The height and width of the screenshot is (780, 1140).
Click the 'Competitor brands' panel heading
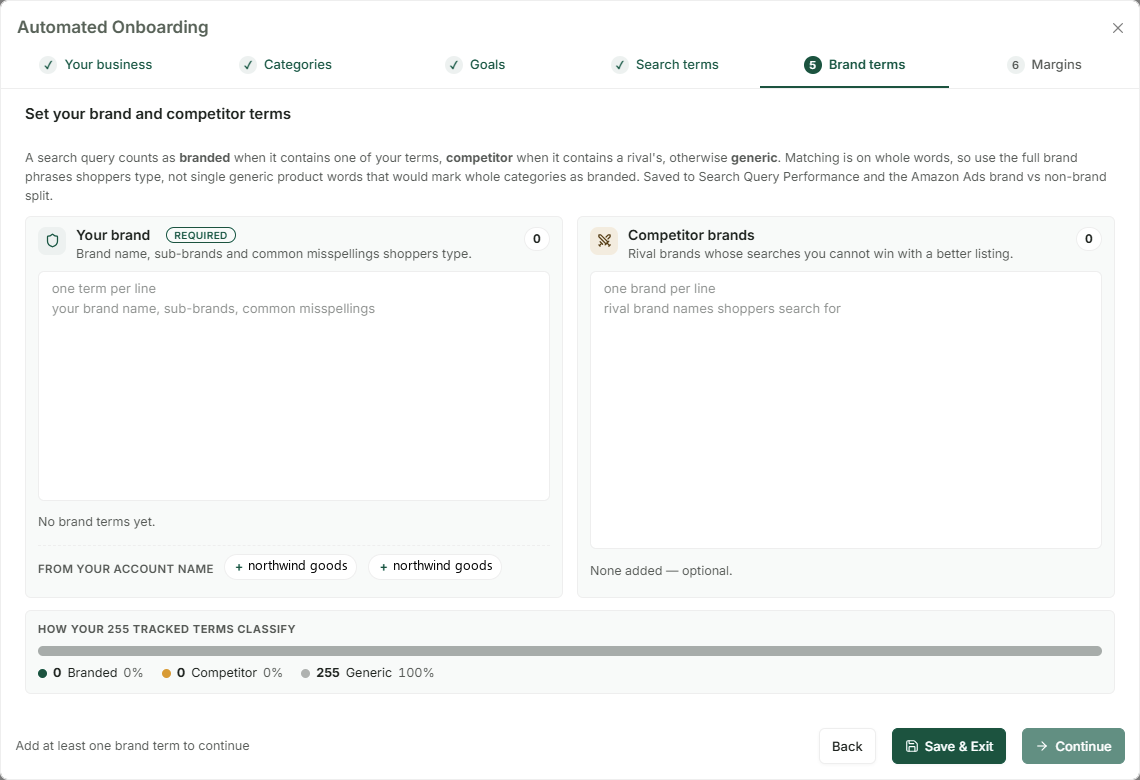pos(691,236)
